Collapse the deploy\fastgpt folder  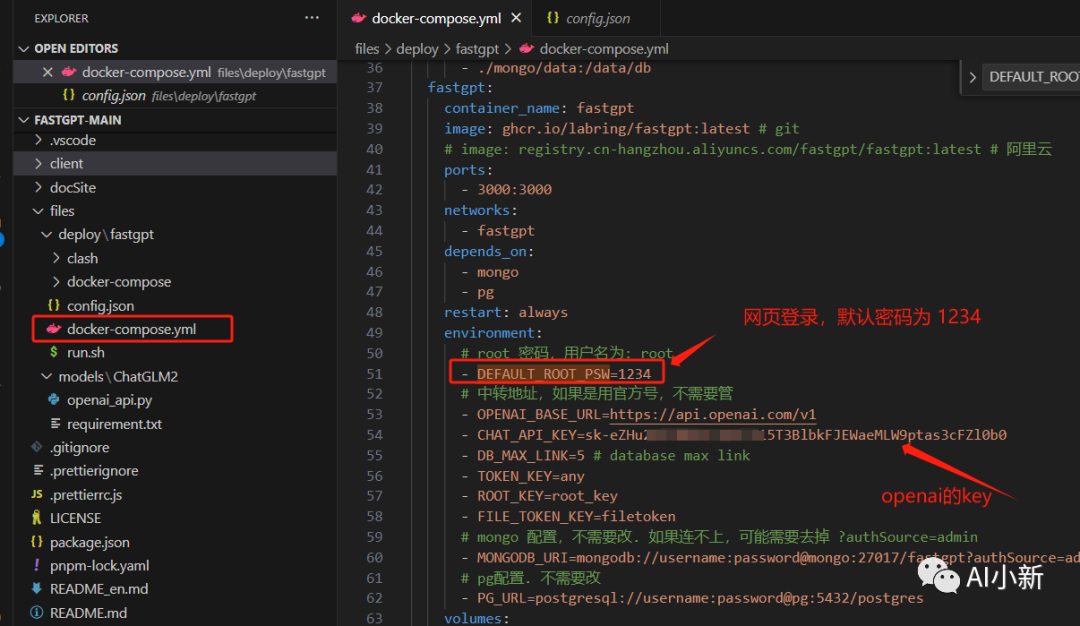coord(47,235)
